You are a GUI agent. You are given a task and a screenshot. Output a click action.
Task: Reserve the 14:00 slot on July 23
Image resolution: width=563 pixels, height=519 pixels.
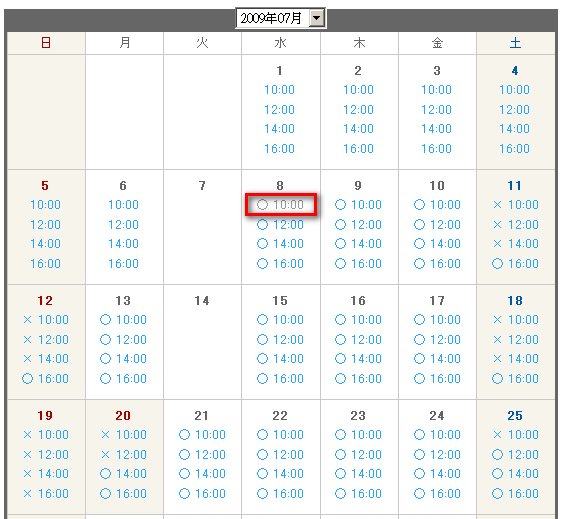tap(358, 473)
